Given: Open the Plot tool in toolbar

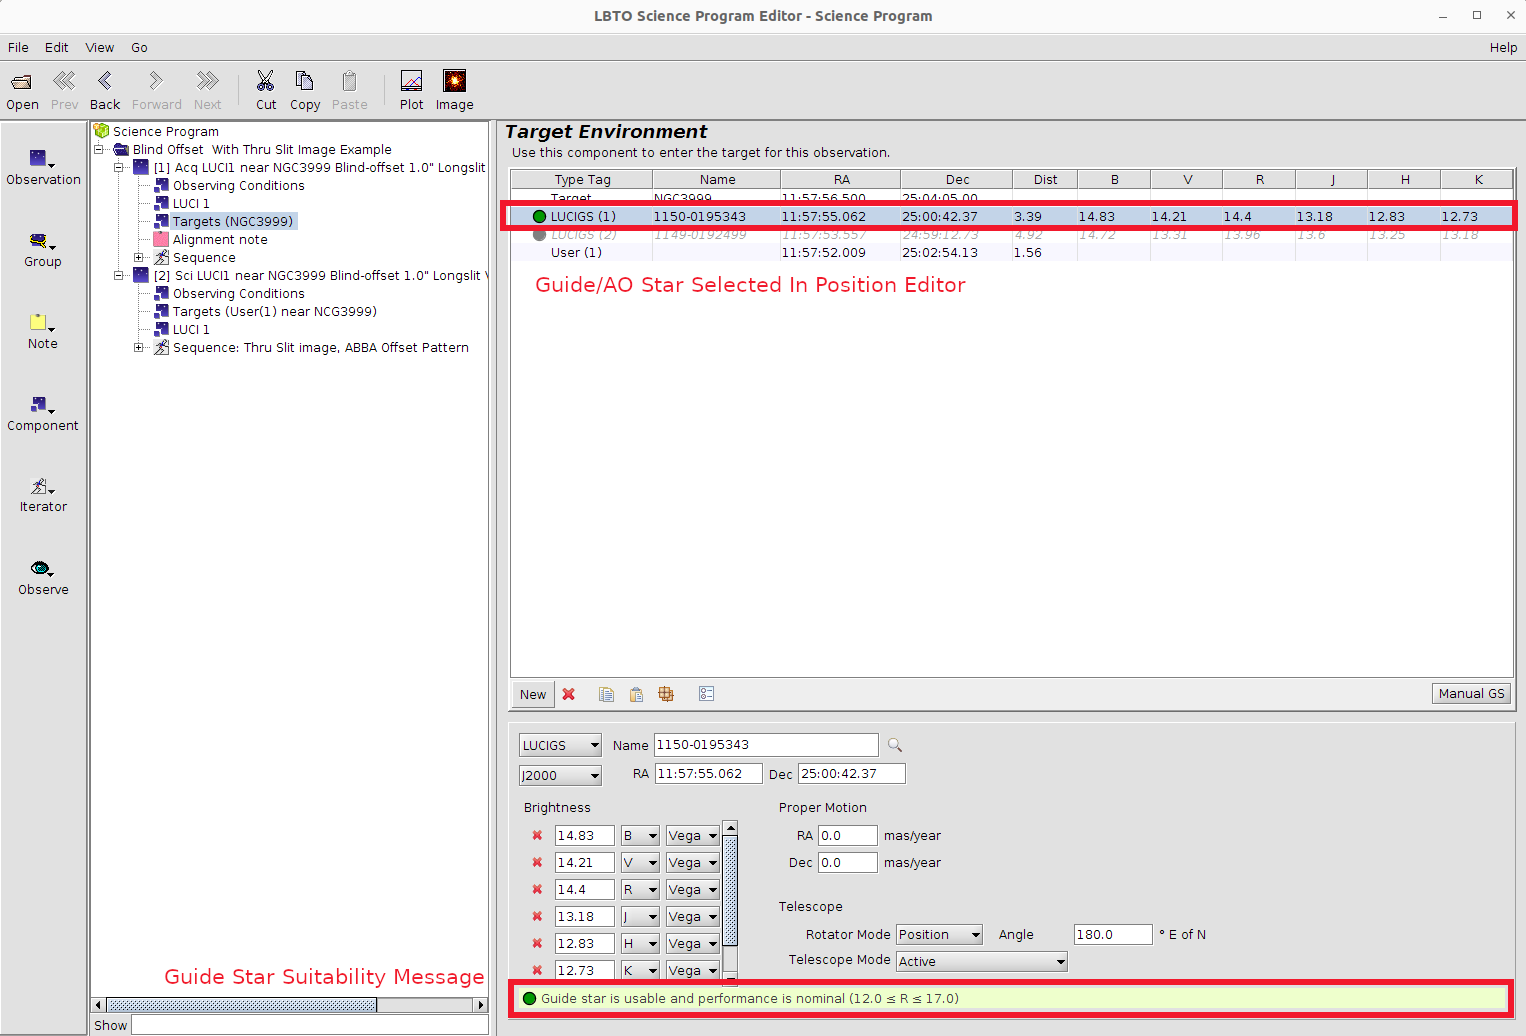Looking at the screenshot, I should coord(411,82).
